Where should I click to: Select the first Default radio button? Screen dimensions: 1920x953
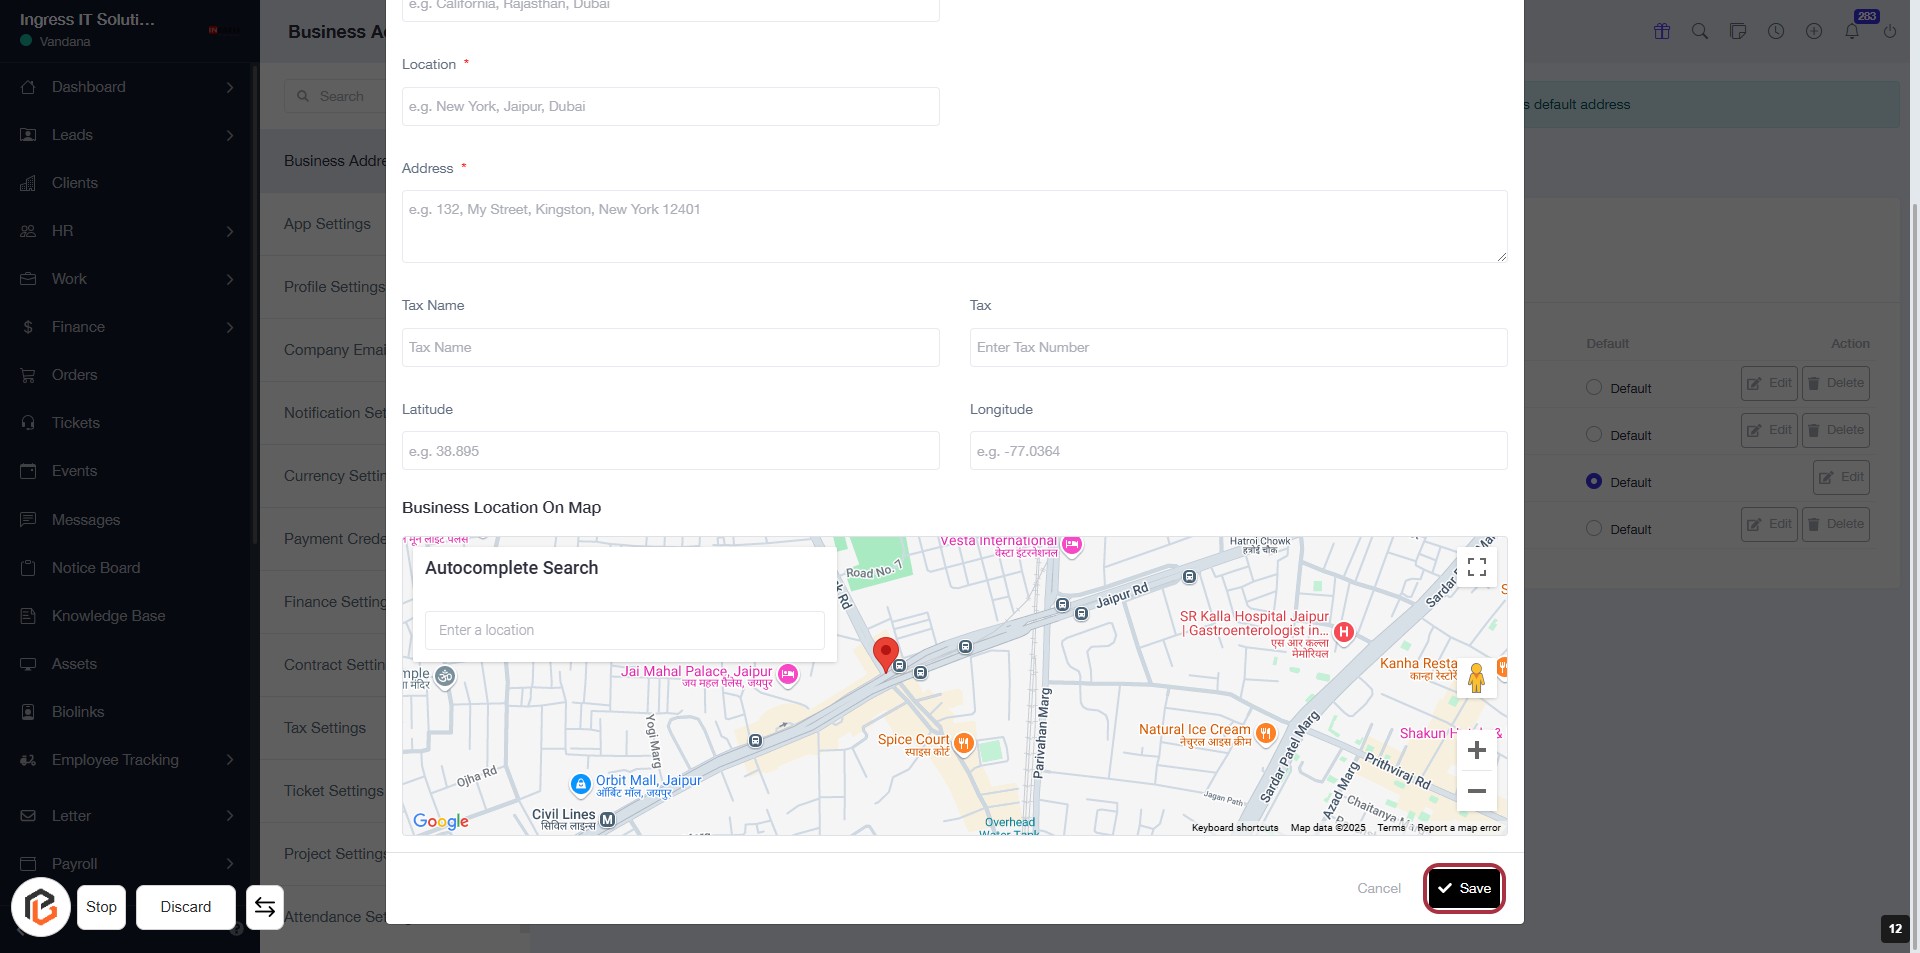[1594, 388]
